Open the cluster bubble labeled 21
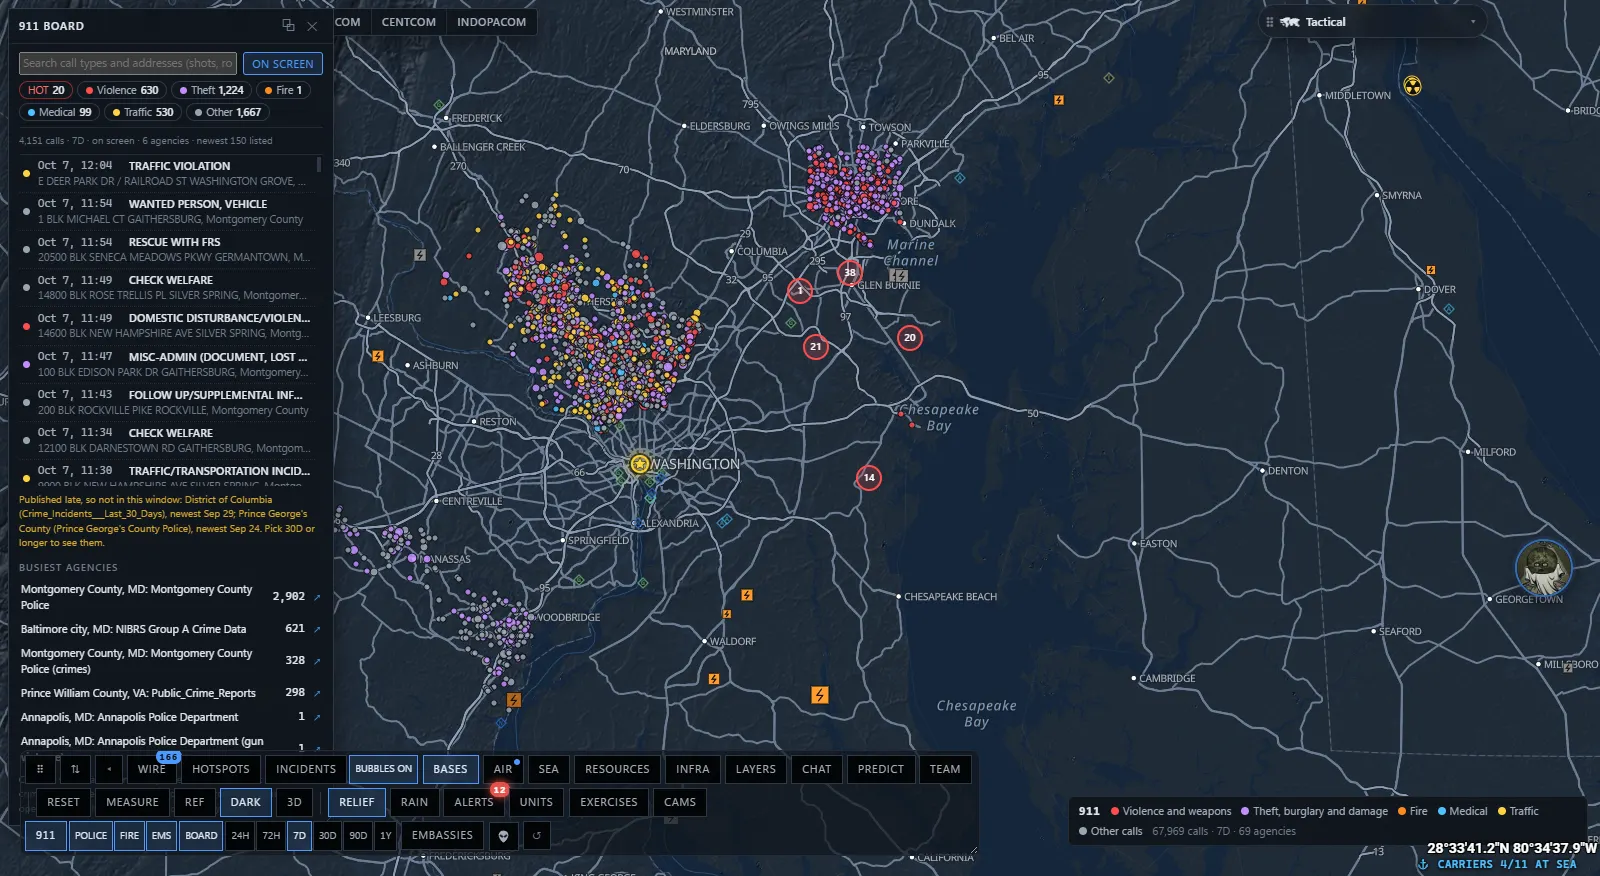Image resolution: width=1600 pixels, height=876 pixels. 816,347
